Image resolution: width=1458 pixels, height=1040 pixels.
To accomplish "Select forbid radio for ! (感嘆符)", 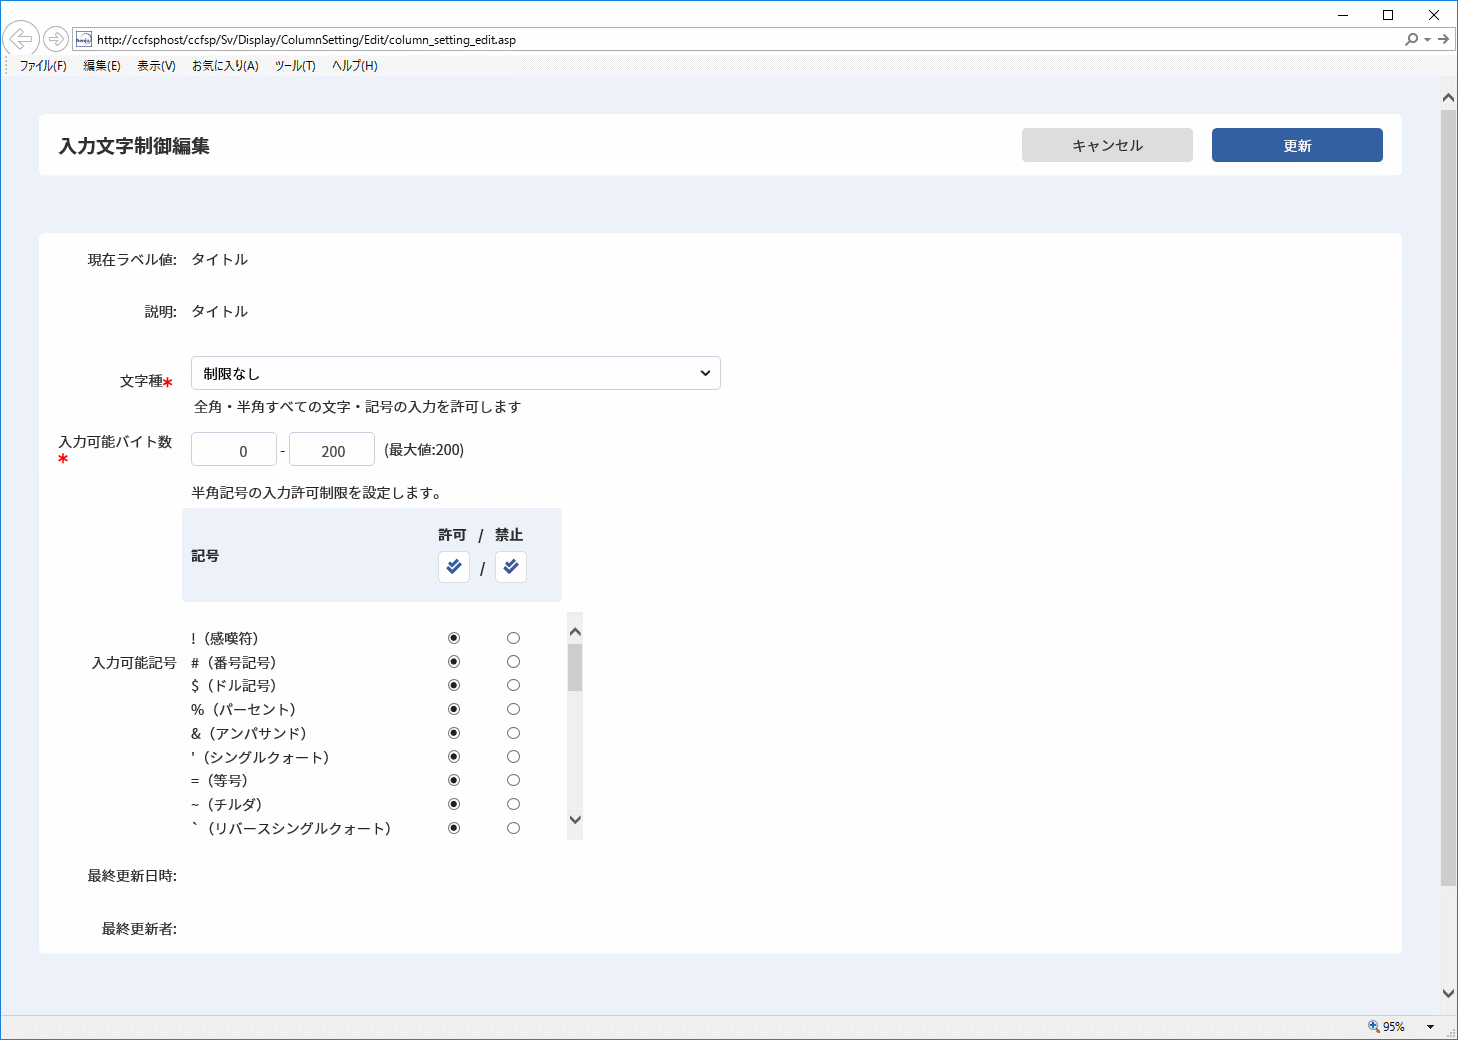I will tap(513, 638).
